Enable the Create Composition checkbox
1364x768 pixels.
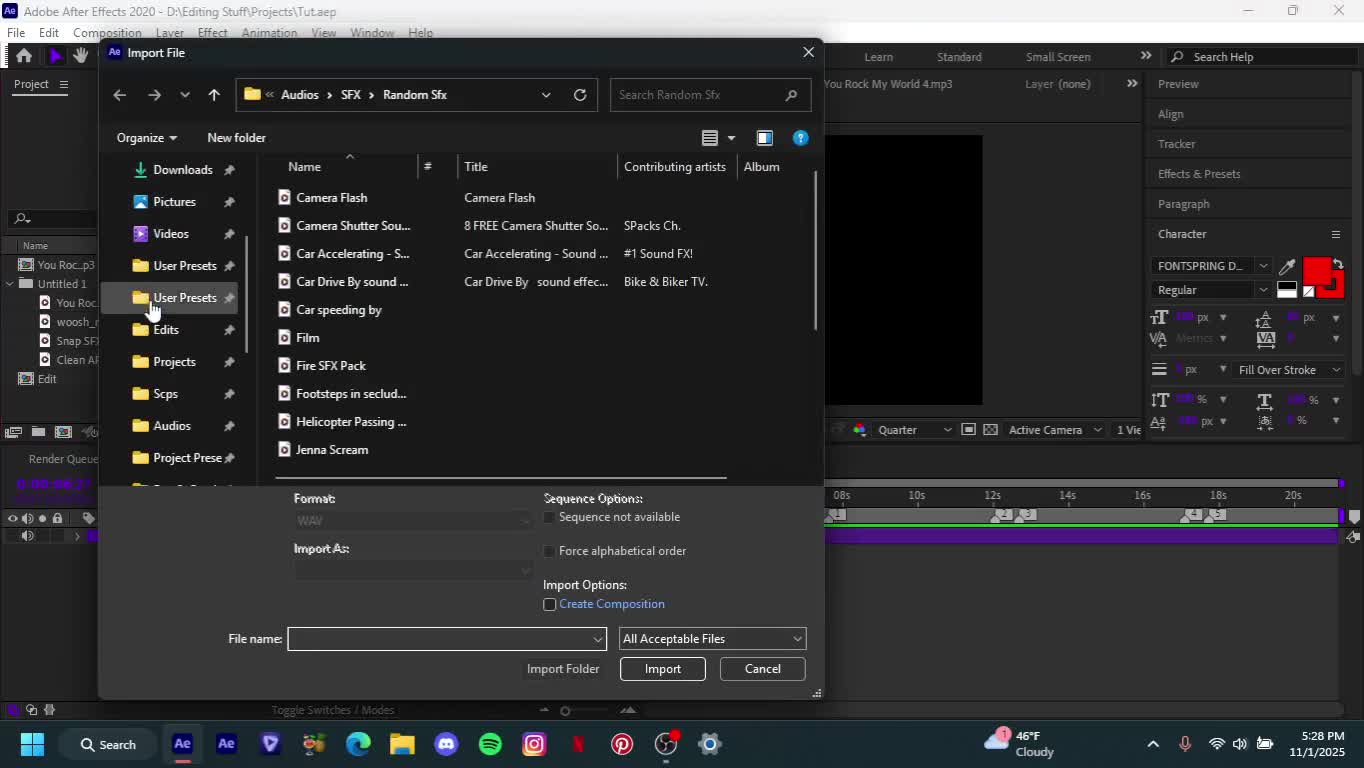pos(549,604)
